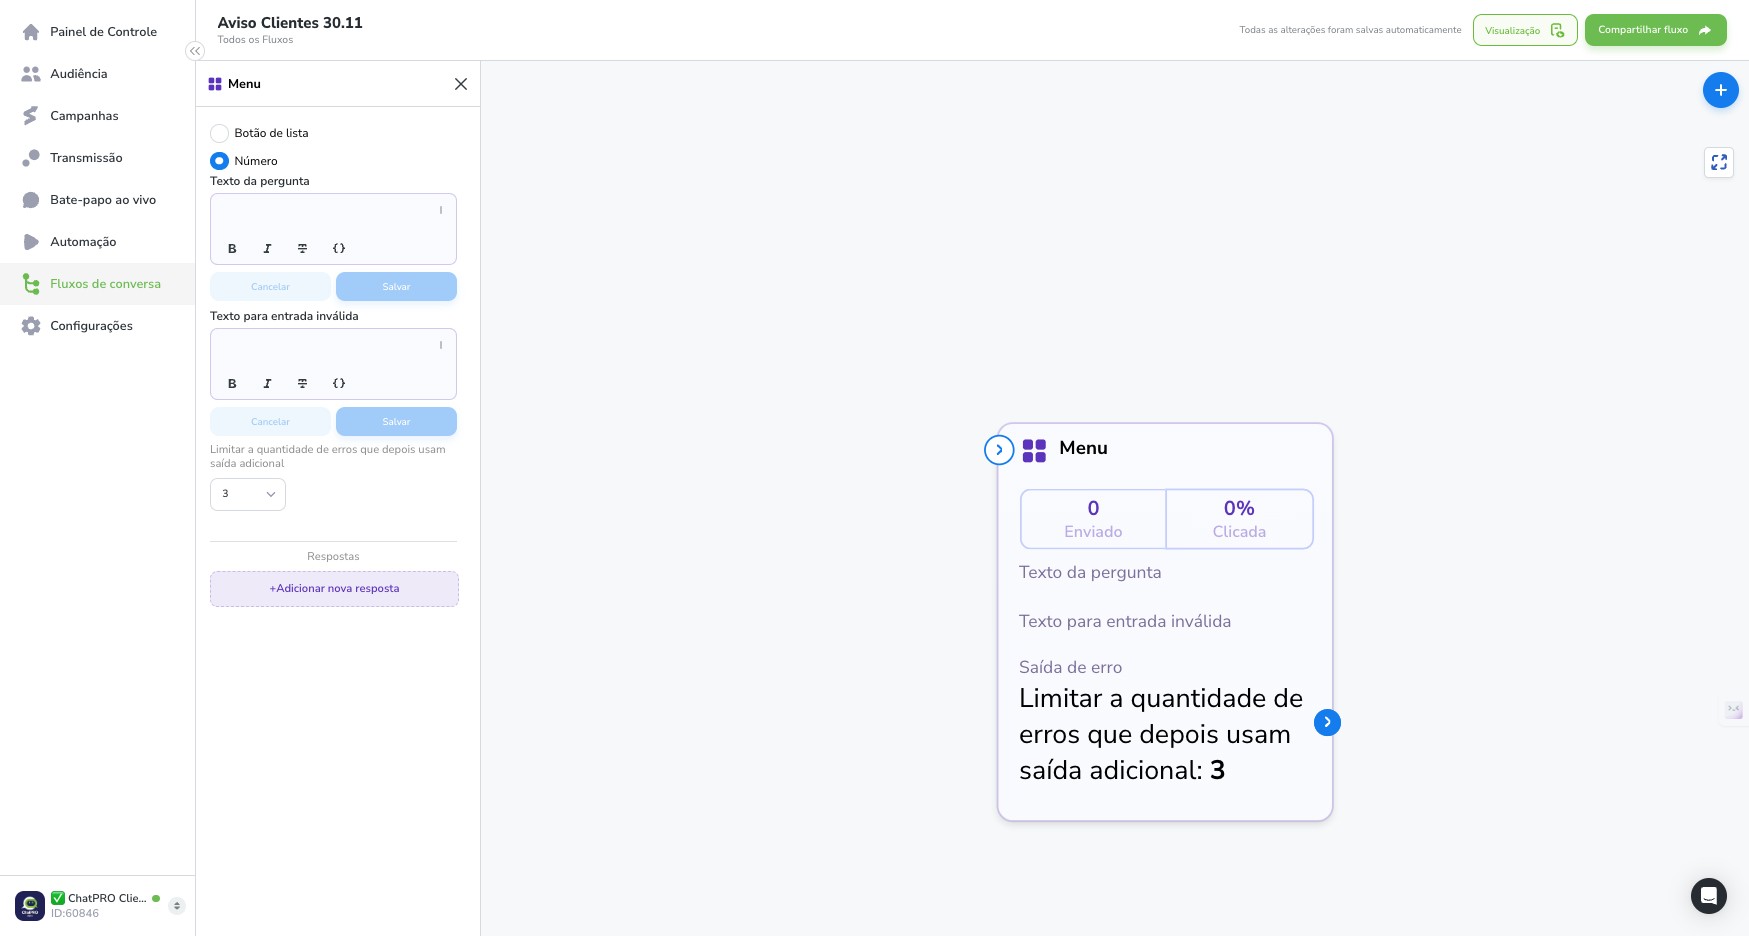
Task: Apply bold in invalid entry editor
Action: coord(232,384)
